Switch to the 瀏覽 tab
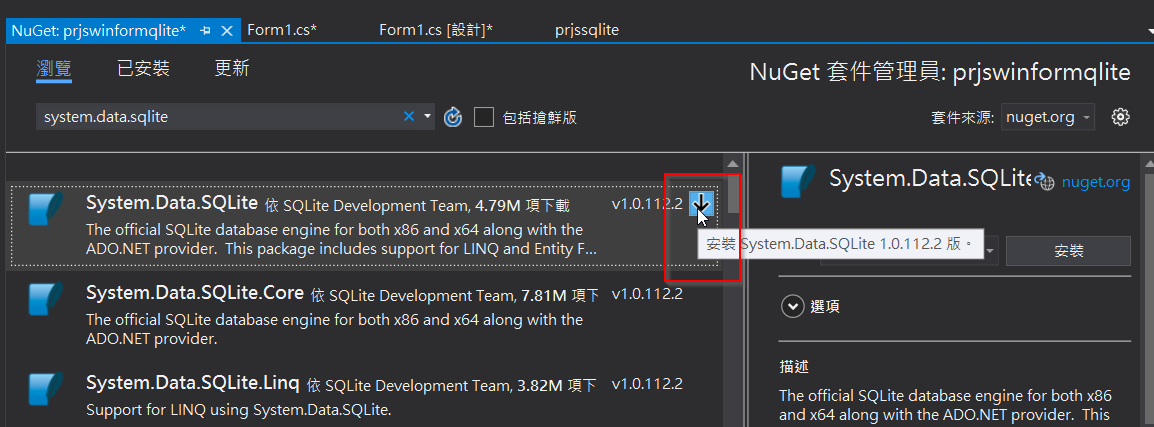The image size is (1154, 427). tap(54, 68)
